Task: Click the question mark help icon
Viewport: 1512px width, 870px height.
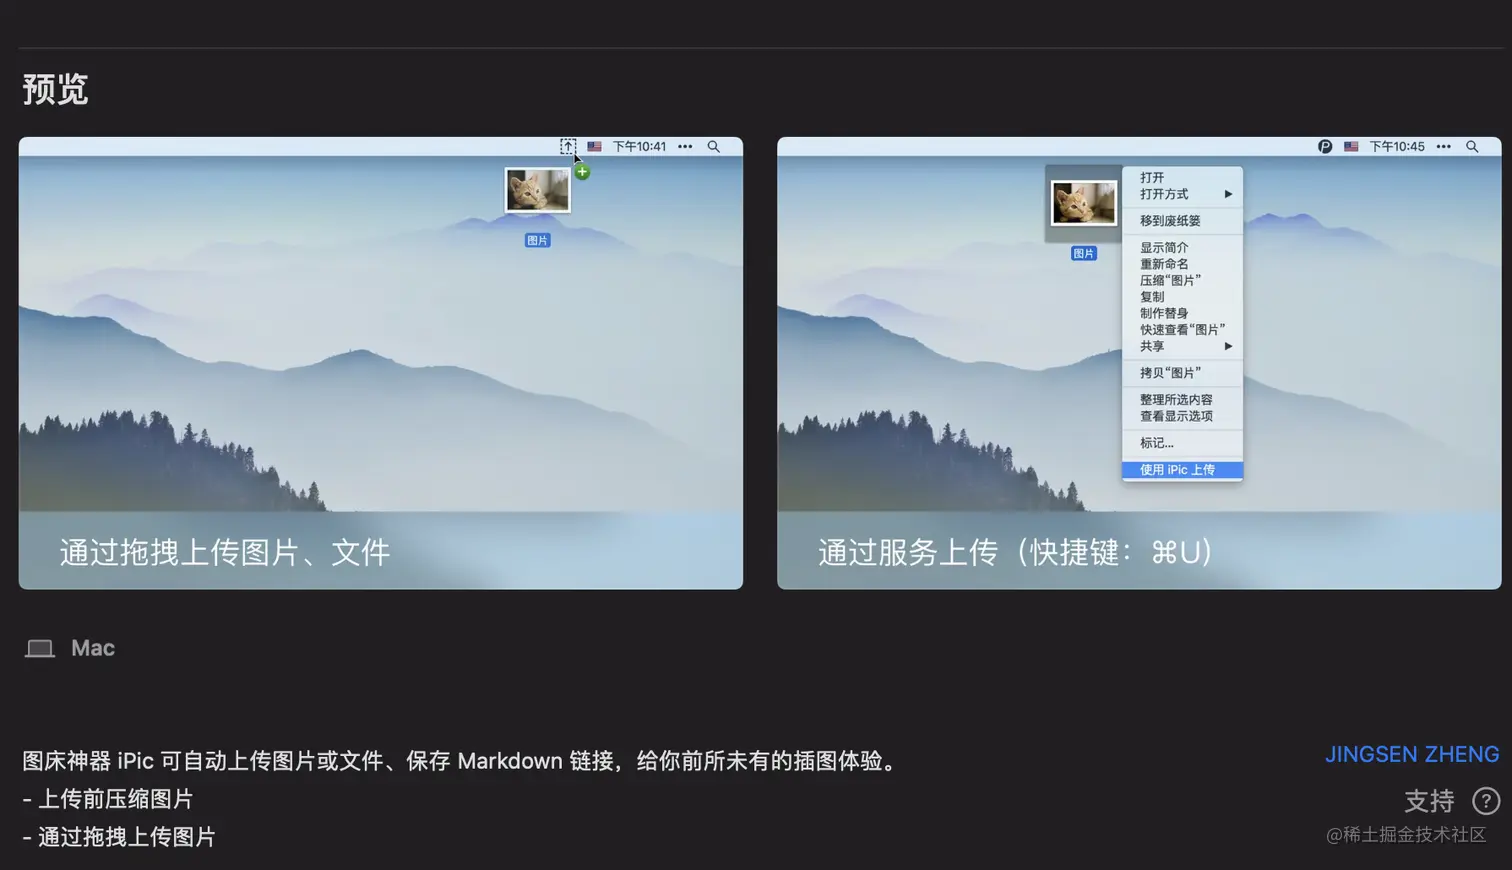Action: coord(1486,801)
